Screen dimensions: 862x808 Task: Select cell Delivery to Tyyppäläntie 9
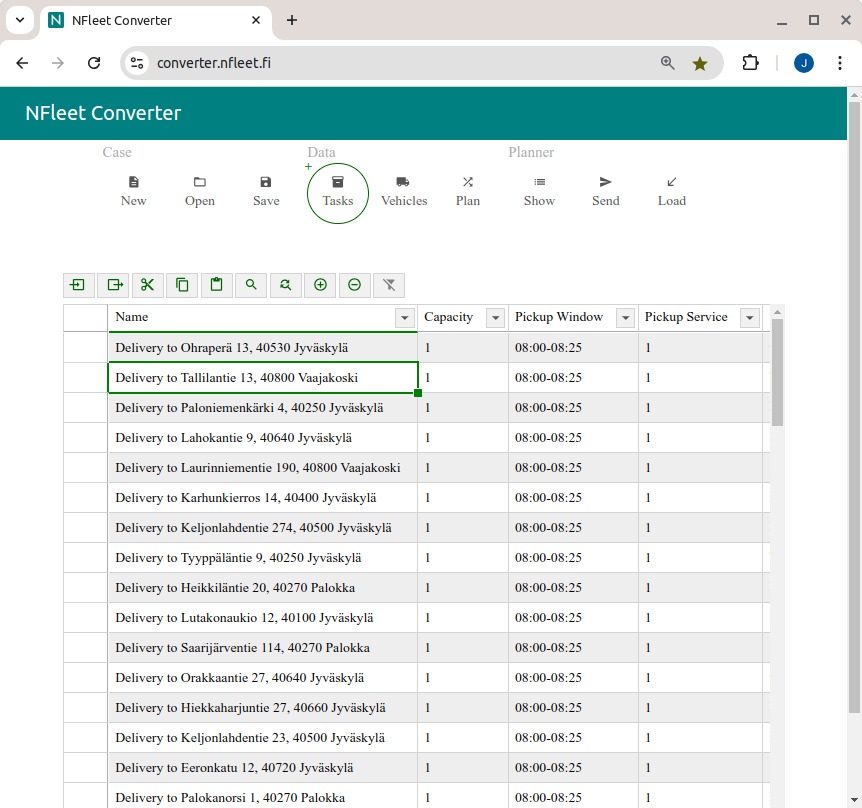coord(263,557)
